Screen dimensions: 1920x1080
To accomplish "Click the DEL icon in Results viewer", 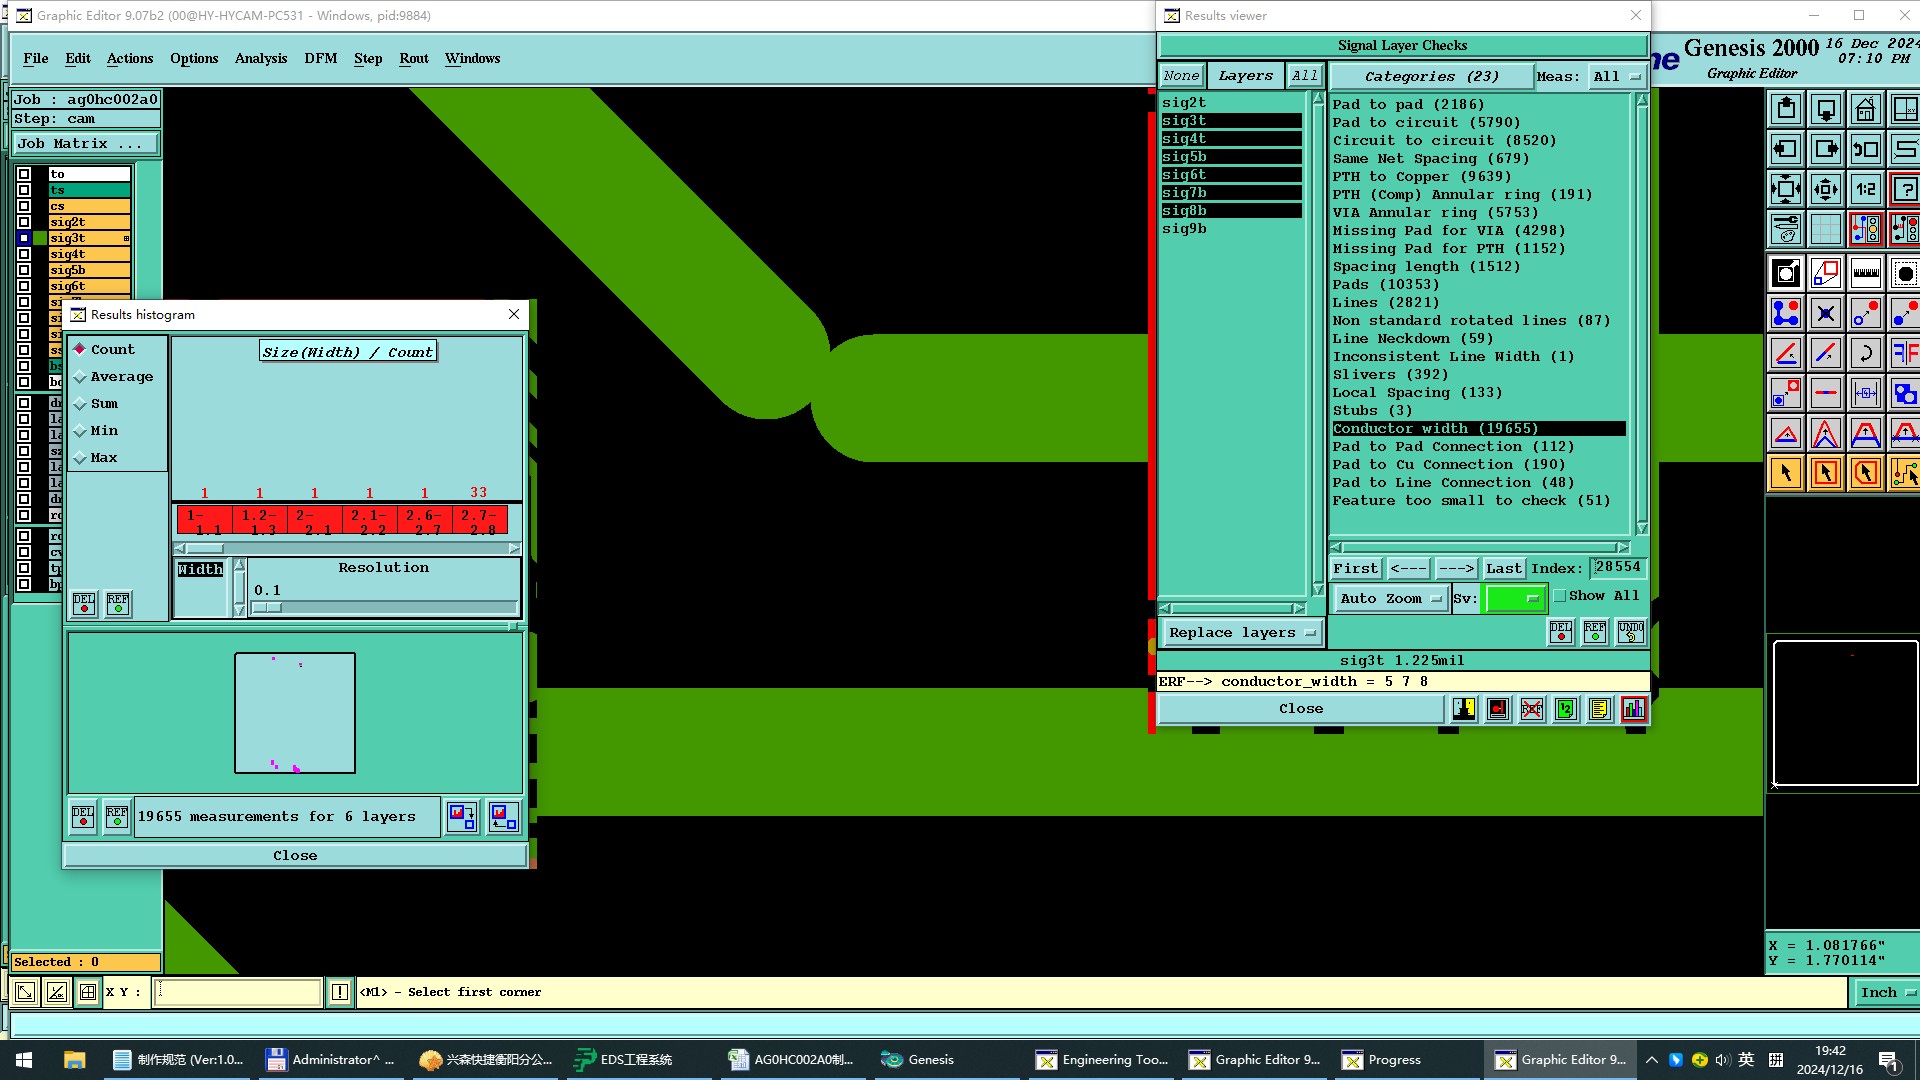I will point(1561,632).
